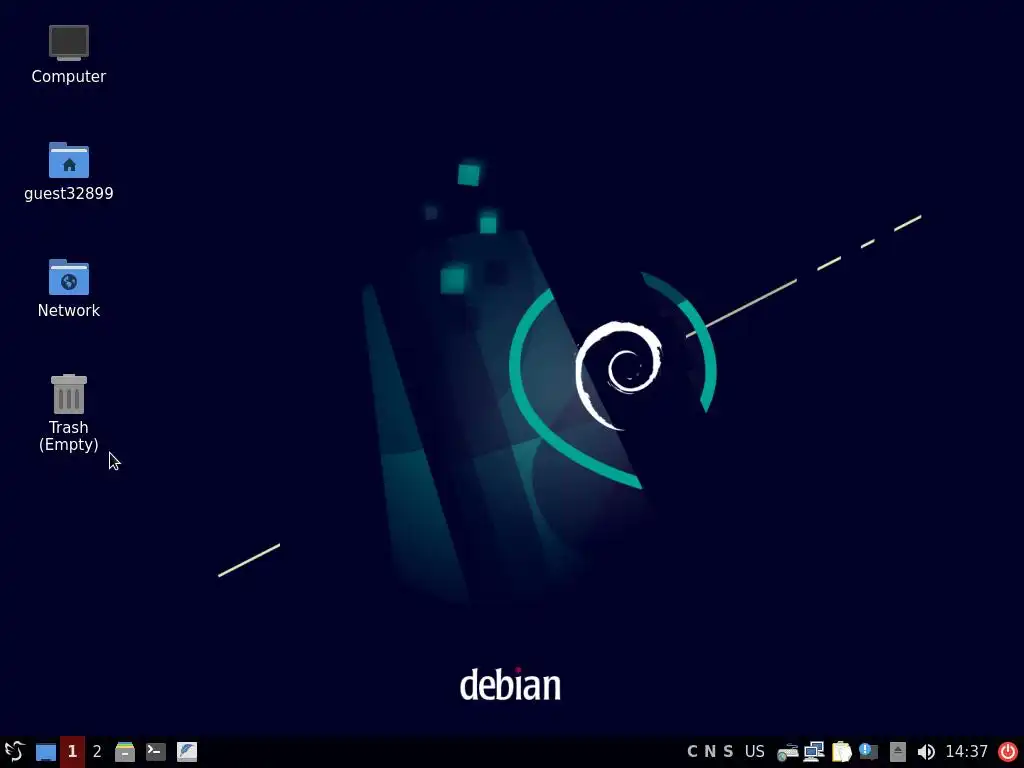Open the clipboard manager tray icon
The image size is (1024, 768).
tap(842, 752)
